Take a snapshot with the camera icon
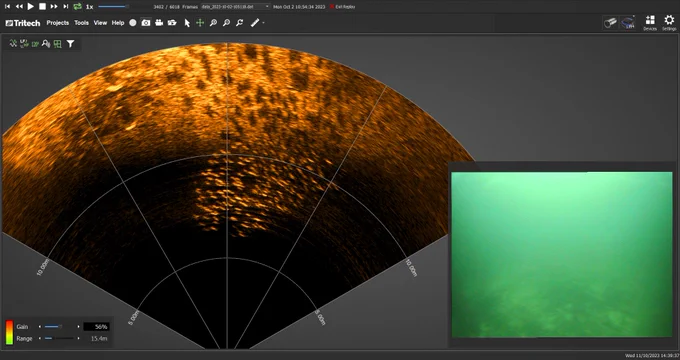Image resolution: width=680 pixels, height=360 pixels. pos(146,23)
